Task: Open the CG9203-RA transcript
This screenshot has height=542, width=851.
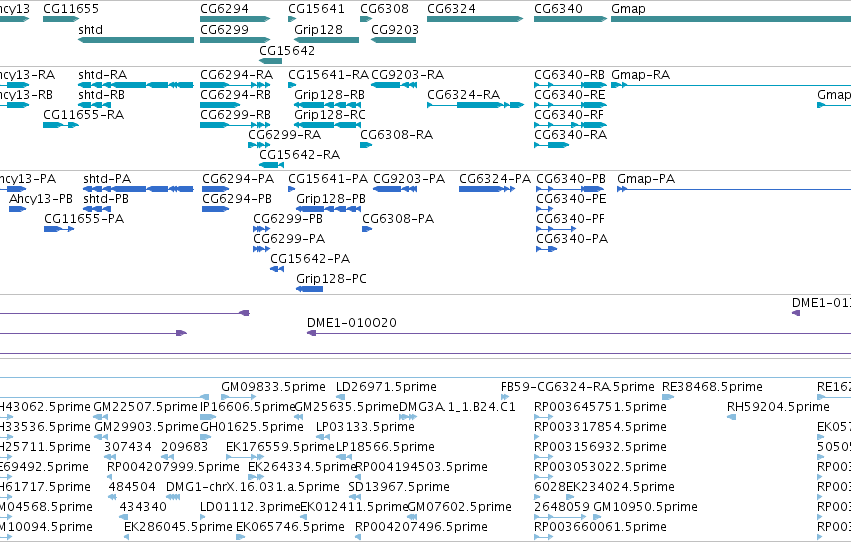Action: pos(394,85)
